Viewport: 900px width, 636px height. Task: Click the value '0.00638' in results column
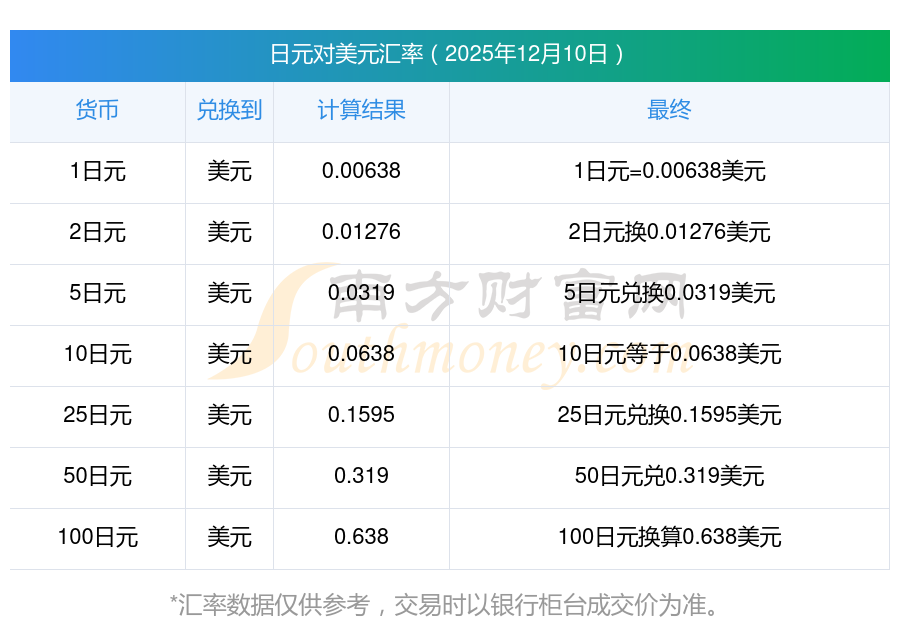(x=361, y=171)
